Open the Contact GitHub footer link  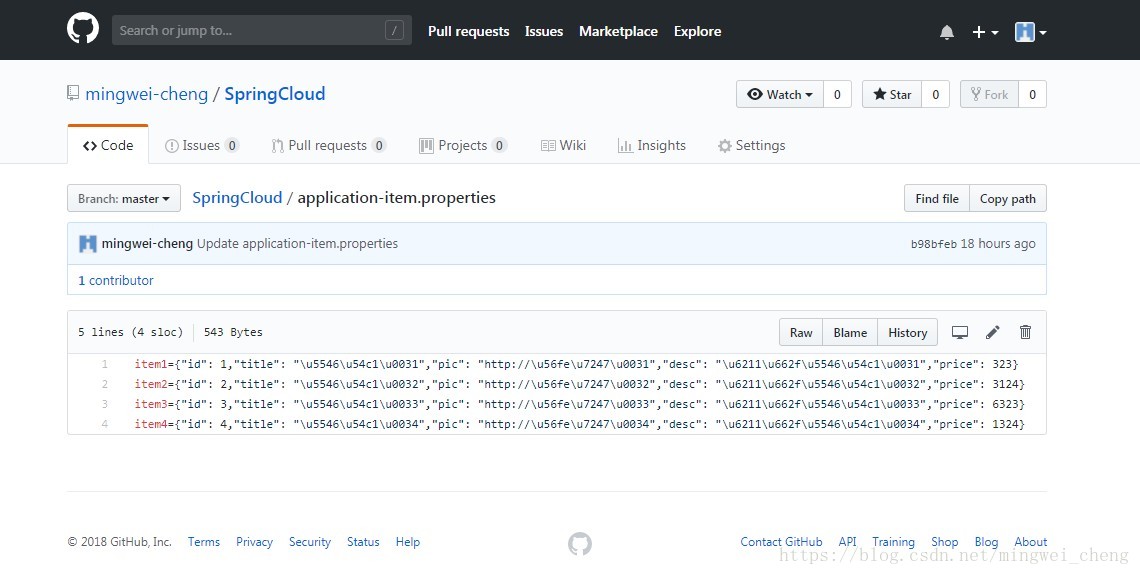tap(781, 542)
